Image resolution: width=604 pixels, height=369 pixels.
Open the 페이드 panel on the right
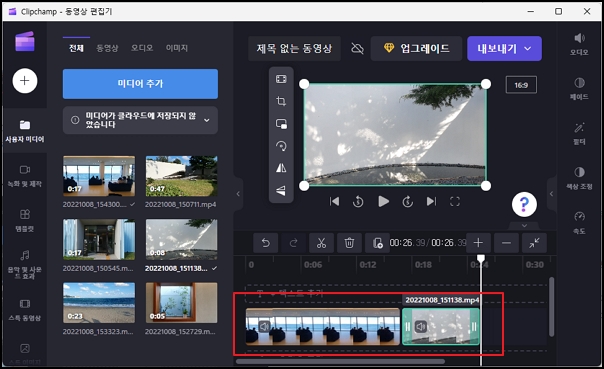(x=579, y=89)
